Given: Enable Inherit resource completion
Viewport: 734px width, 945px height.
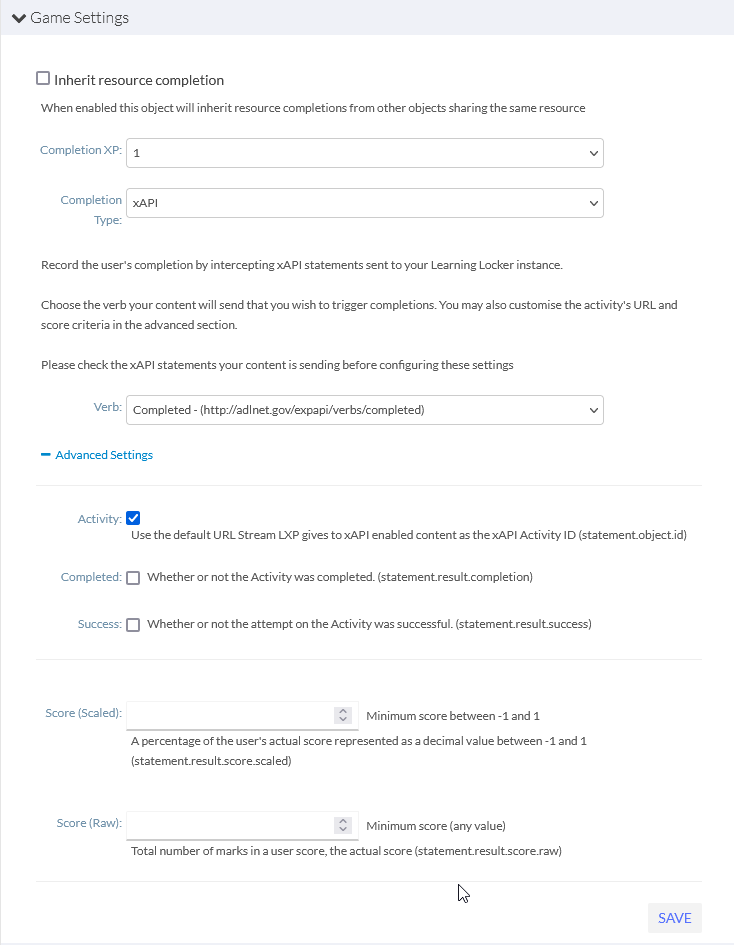Looking at the screenshot, I should pos(43,77).
